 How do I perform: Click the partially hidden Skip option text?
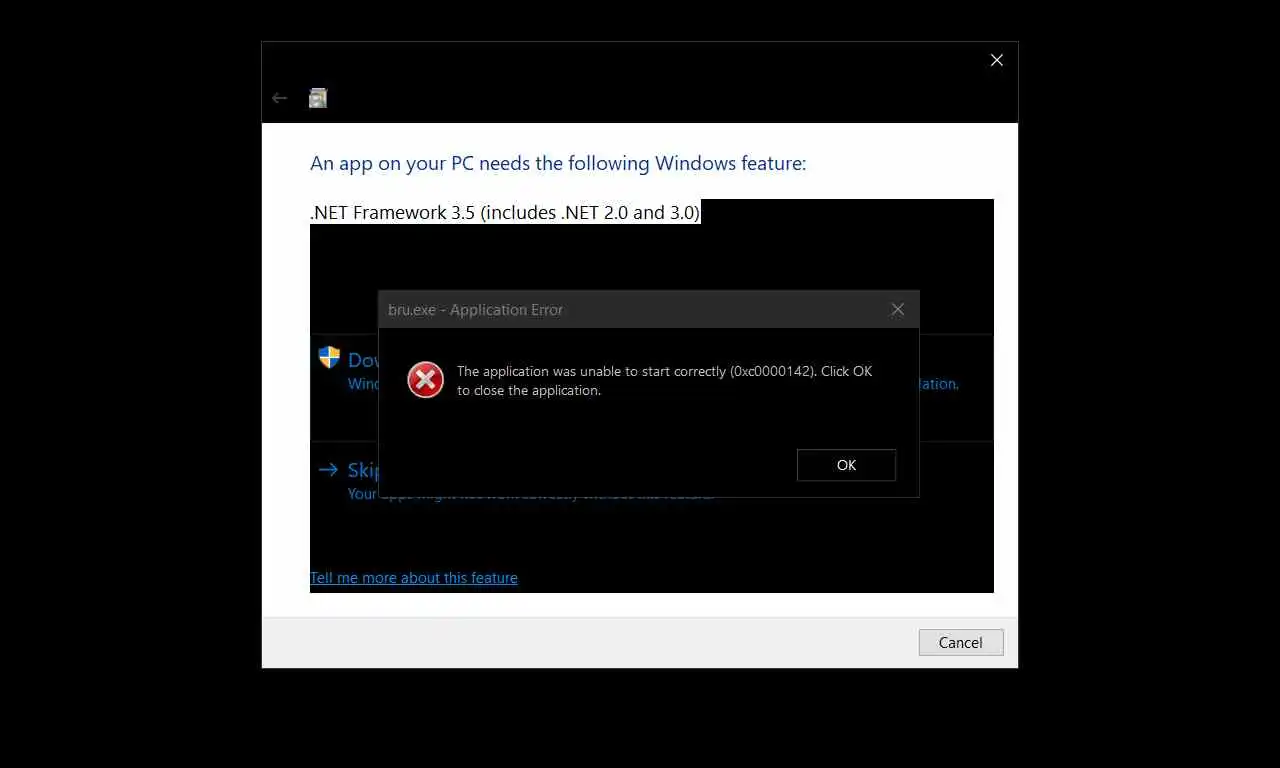point(363,470)
